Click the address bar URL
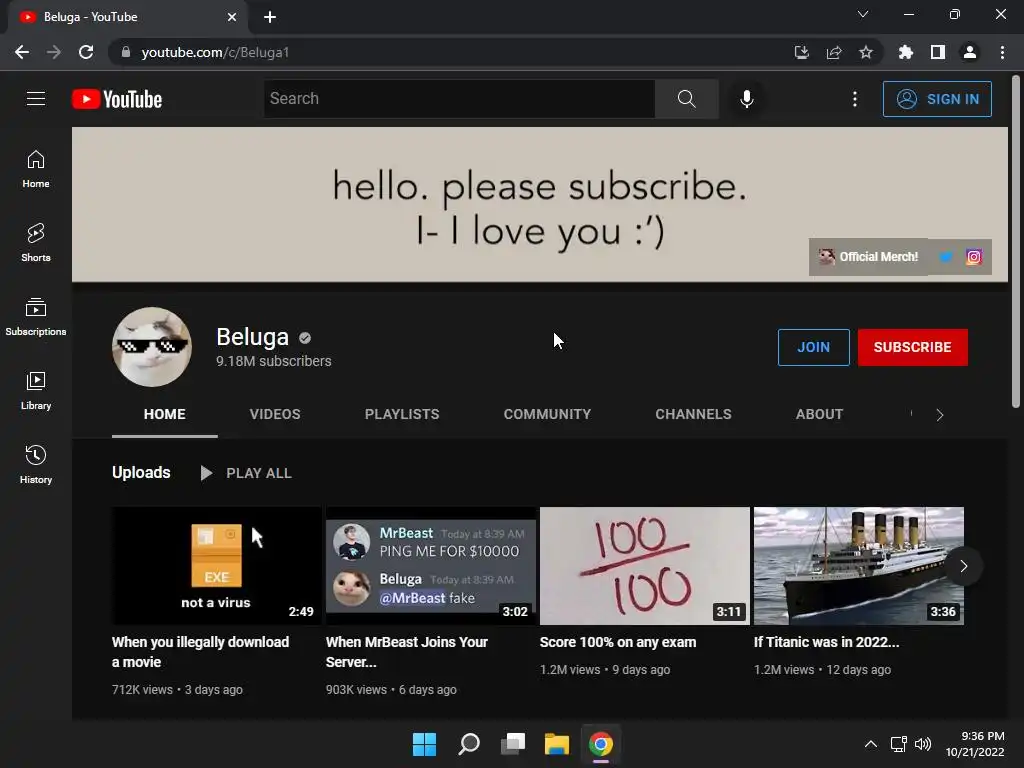 click(x=215, y=52)
